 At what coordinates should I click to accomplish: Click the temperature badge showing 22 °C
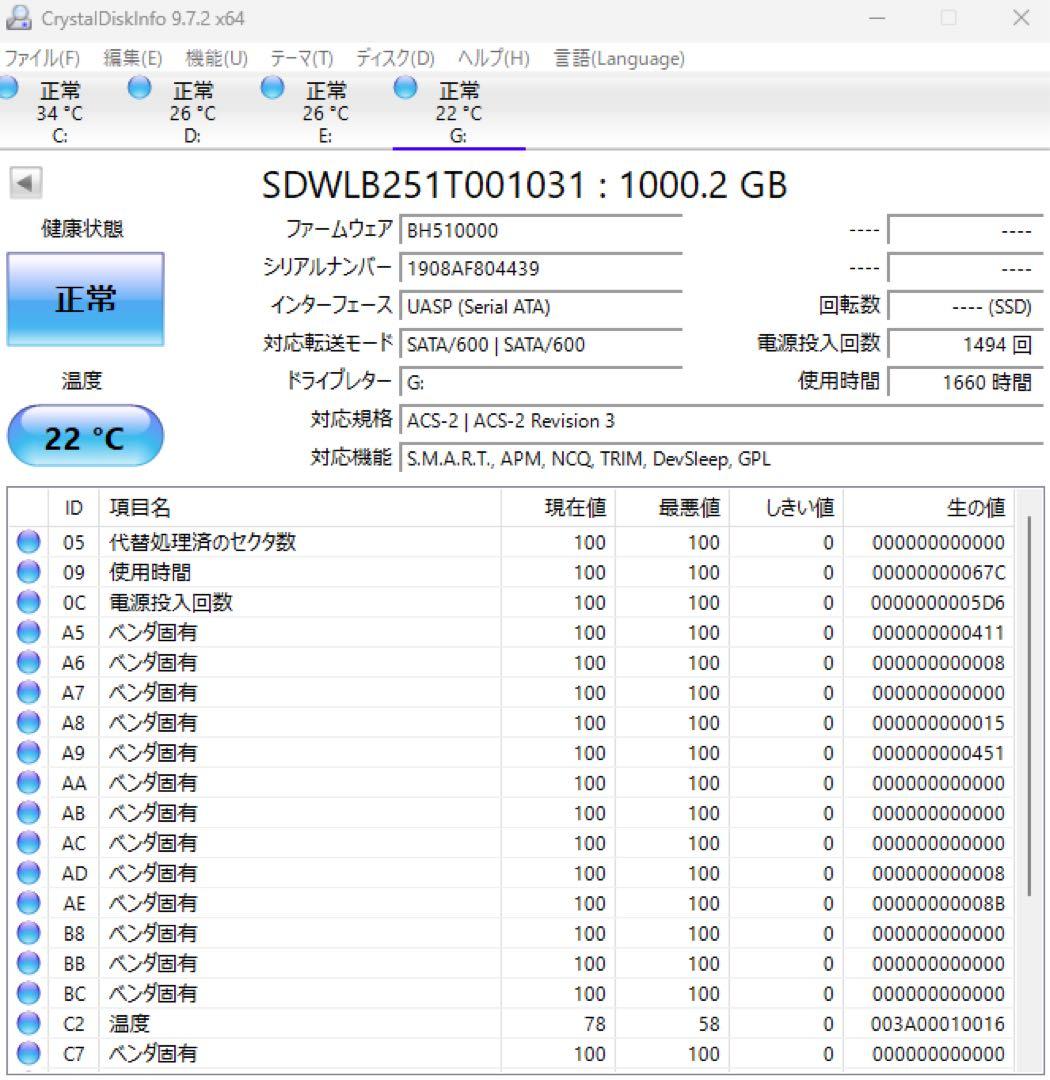84,433
